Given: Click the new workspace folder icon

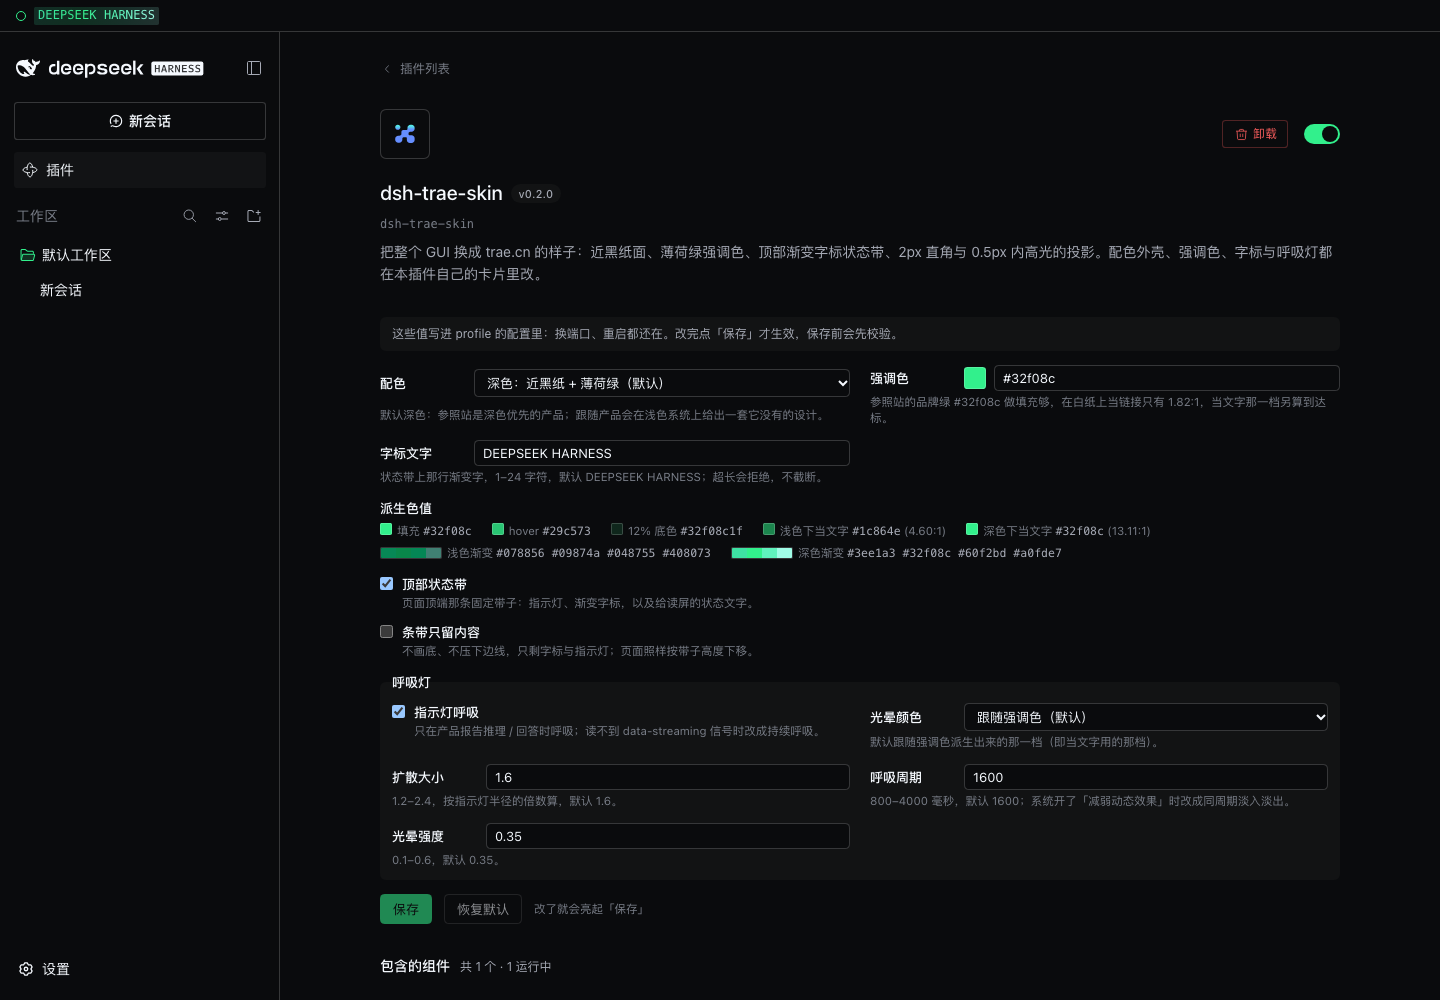Looking at the screenshot, I should pos(254,216).
